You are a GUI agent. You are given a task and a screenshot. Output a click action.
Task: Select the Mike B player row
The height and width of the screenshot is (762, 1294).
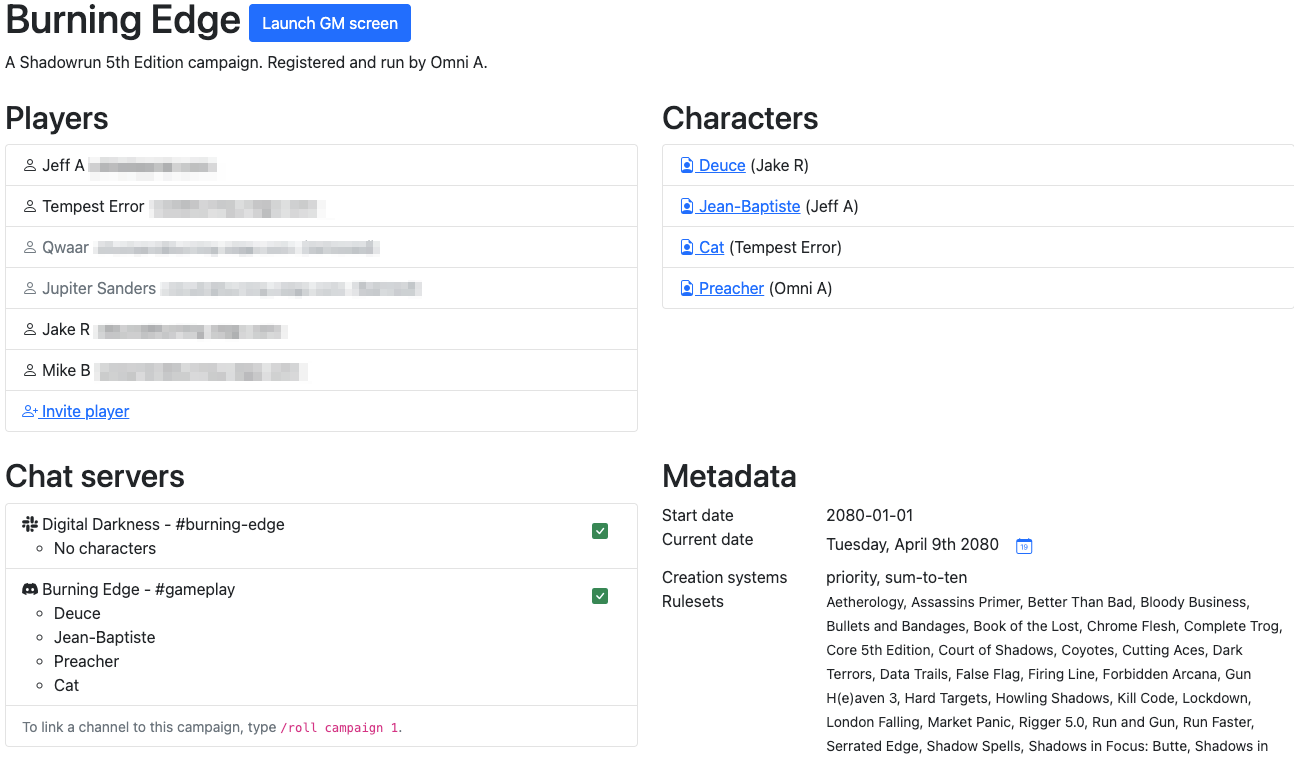click(66, 371)
